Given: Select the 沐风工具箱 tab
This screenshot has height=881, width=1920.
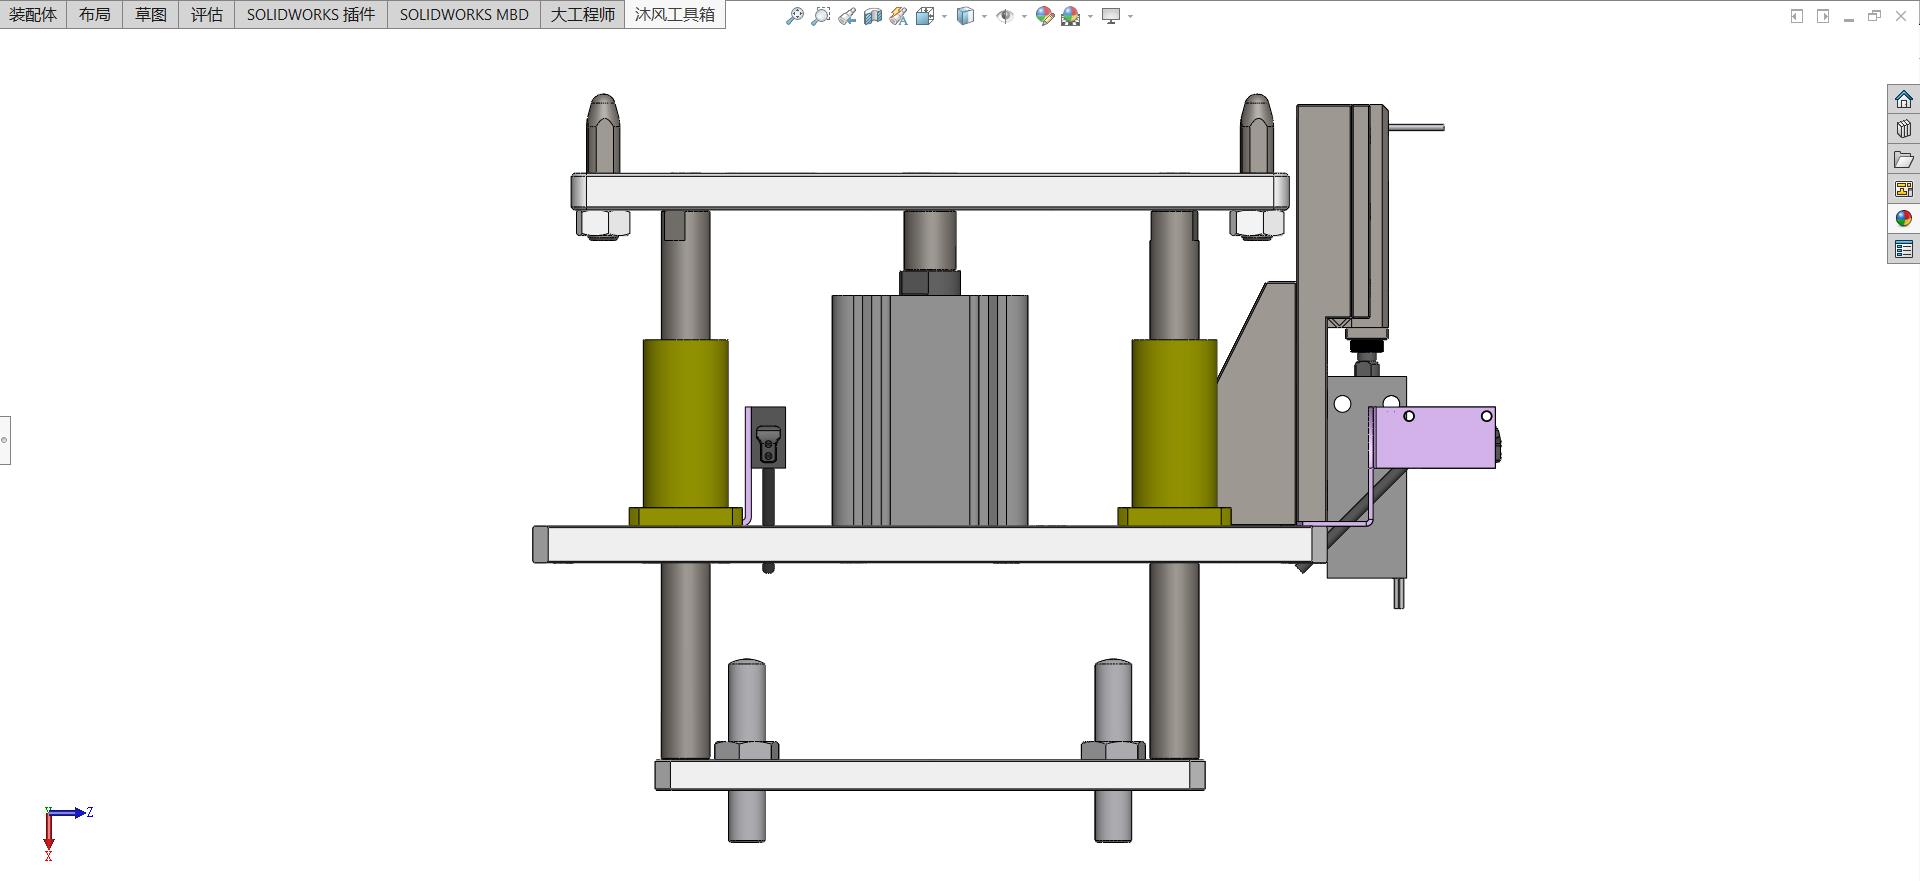Looking at the screenshot, I should 675,14.
